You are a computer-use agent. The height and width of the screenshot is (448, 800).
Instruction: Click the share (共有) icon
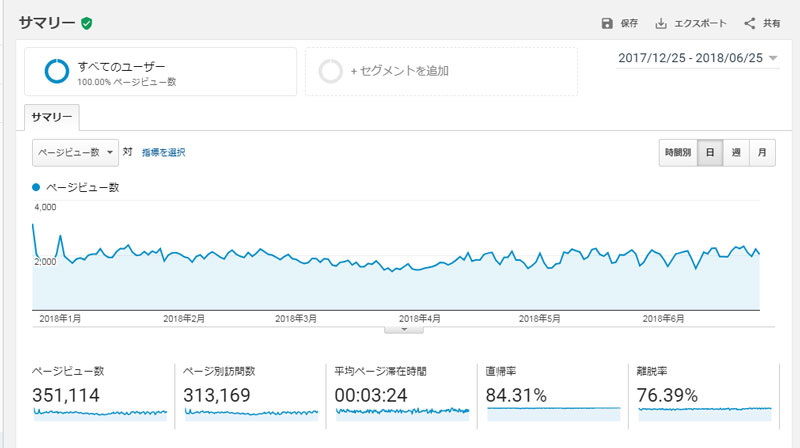click(x=749, y=23)
